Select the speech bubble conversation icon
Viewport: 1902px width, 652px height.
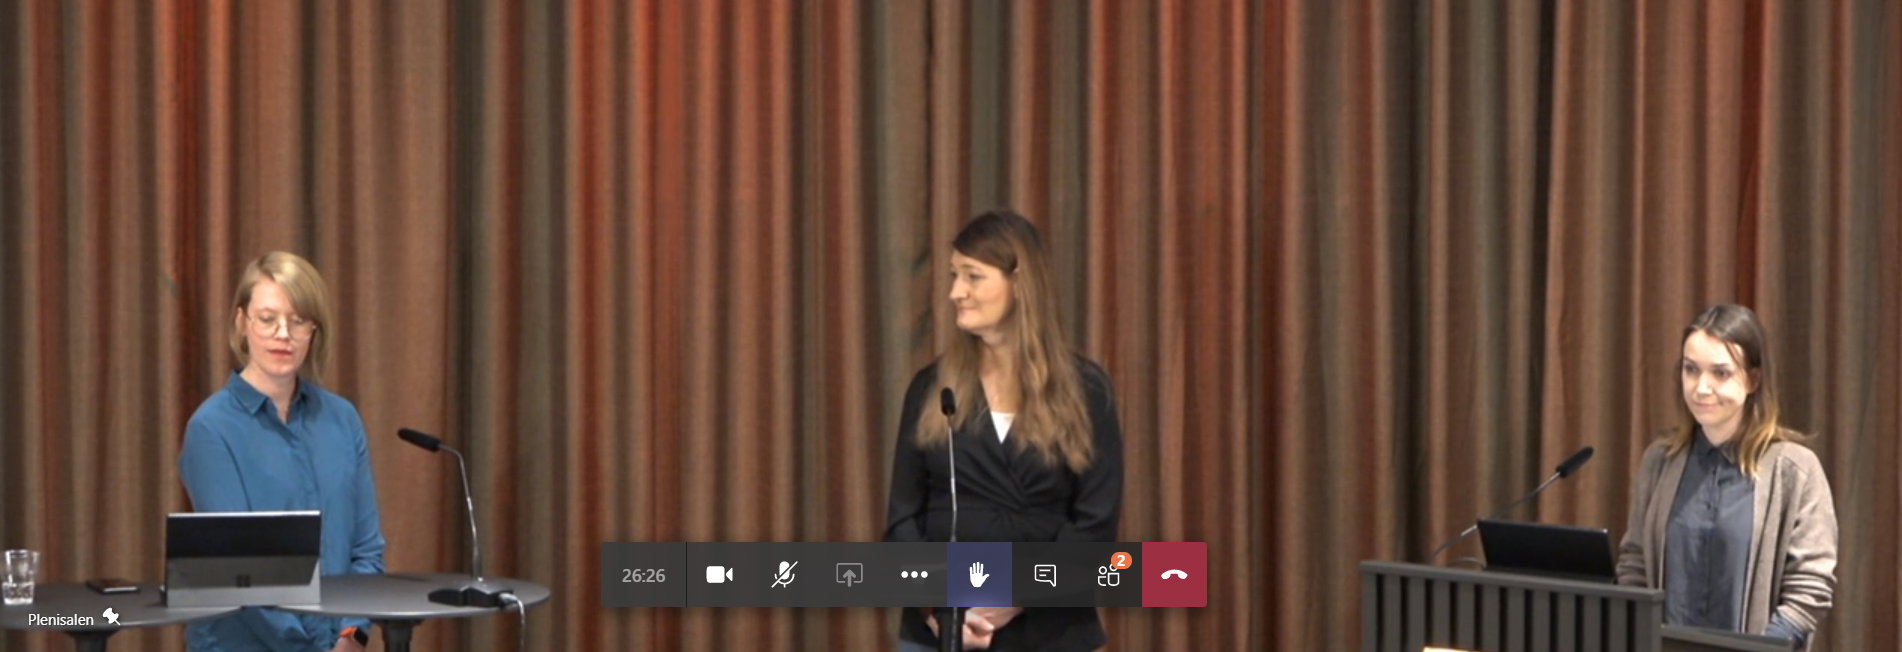[1045, 575]
